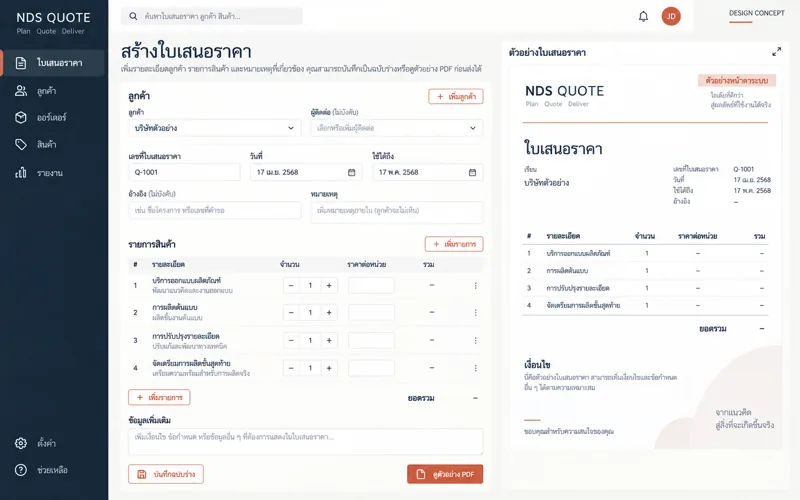
Task: Click preview row จัดเตรียมการผลิตขั้นสุดท้าย
Action: click(645, 305)
